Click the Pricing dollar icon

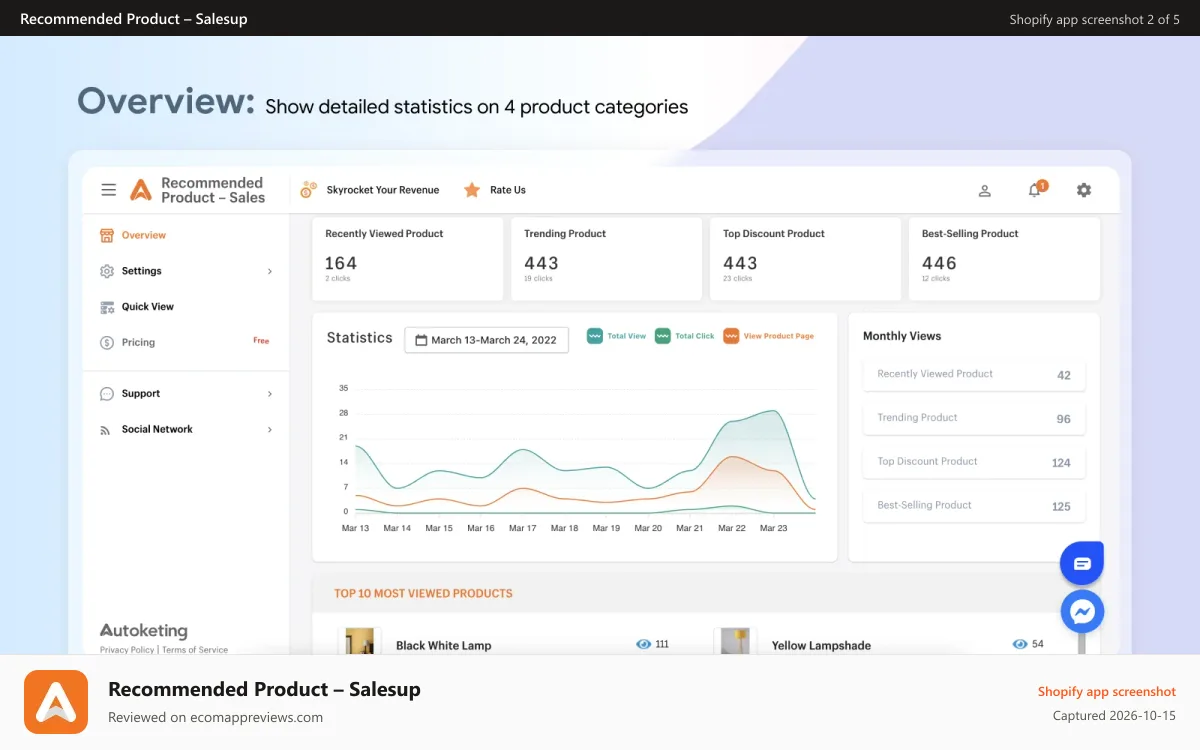107,343
